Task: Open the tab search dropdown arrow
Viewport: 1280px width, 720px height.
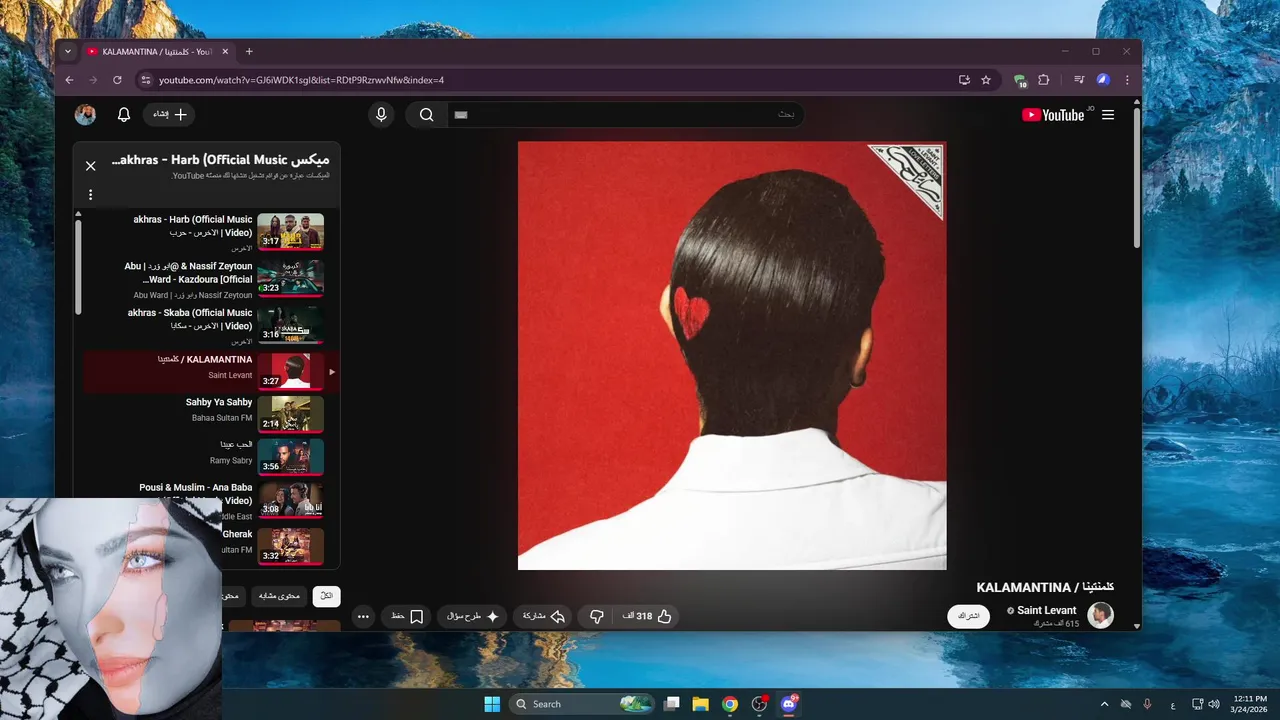Action: click(x=68, y=51)
